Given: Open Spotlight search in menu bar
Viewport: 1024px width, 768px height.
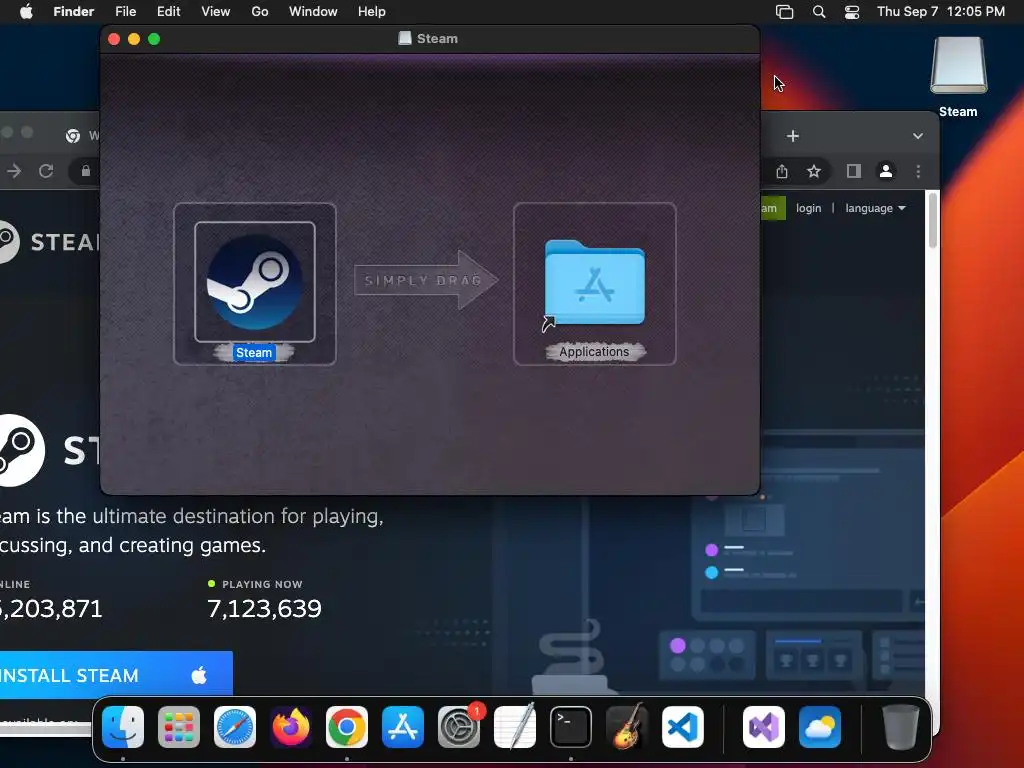Looking at the screenshot, I should (818, 12).
